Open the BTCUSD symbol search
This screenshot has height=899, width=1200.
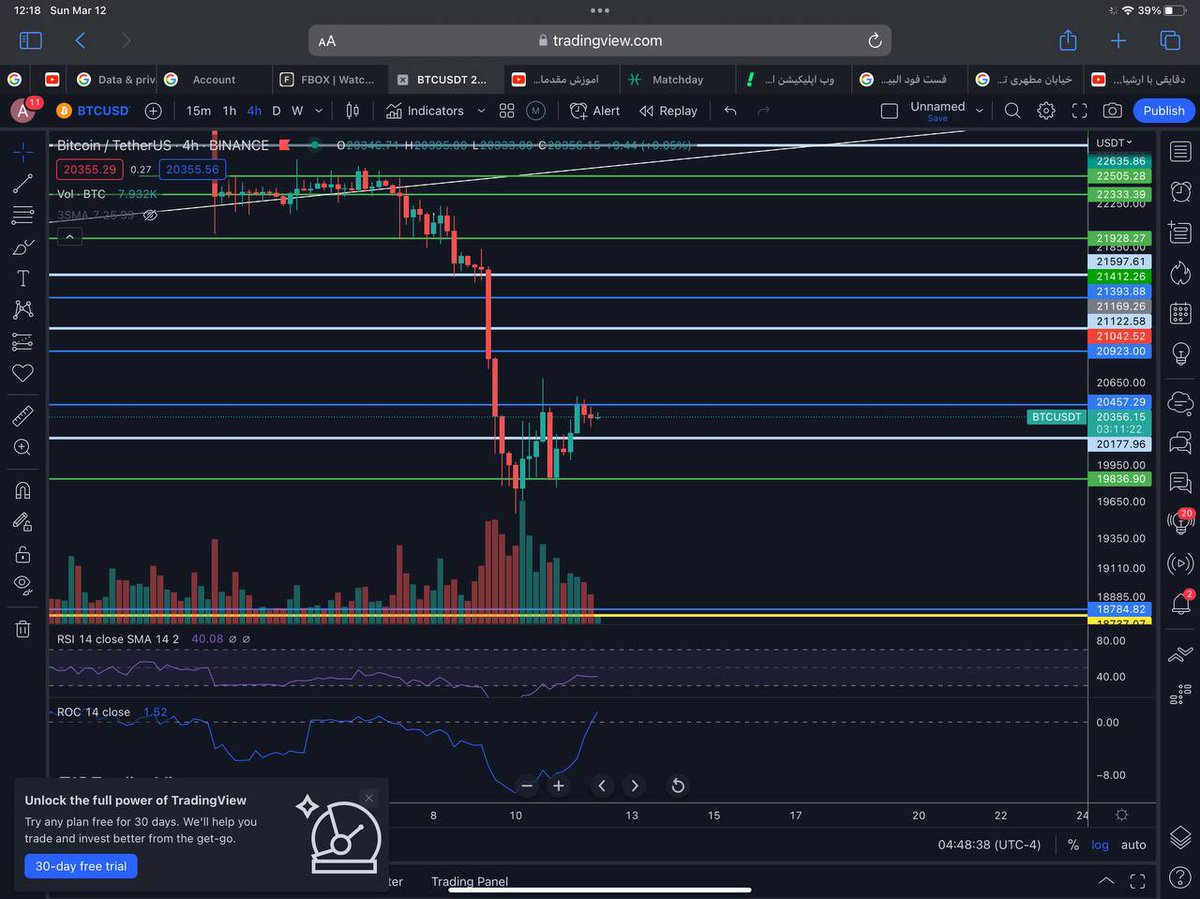(93, 111)
